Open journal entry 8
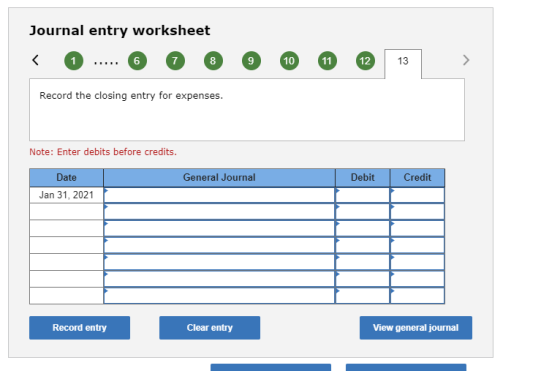This screenshot has width=560, height=371. coord(213,61)
